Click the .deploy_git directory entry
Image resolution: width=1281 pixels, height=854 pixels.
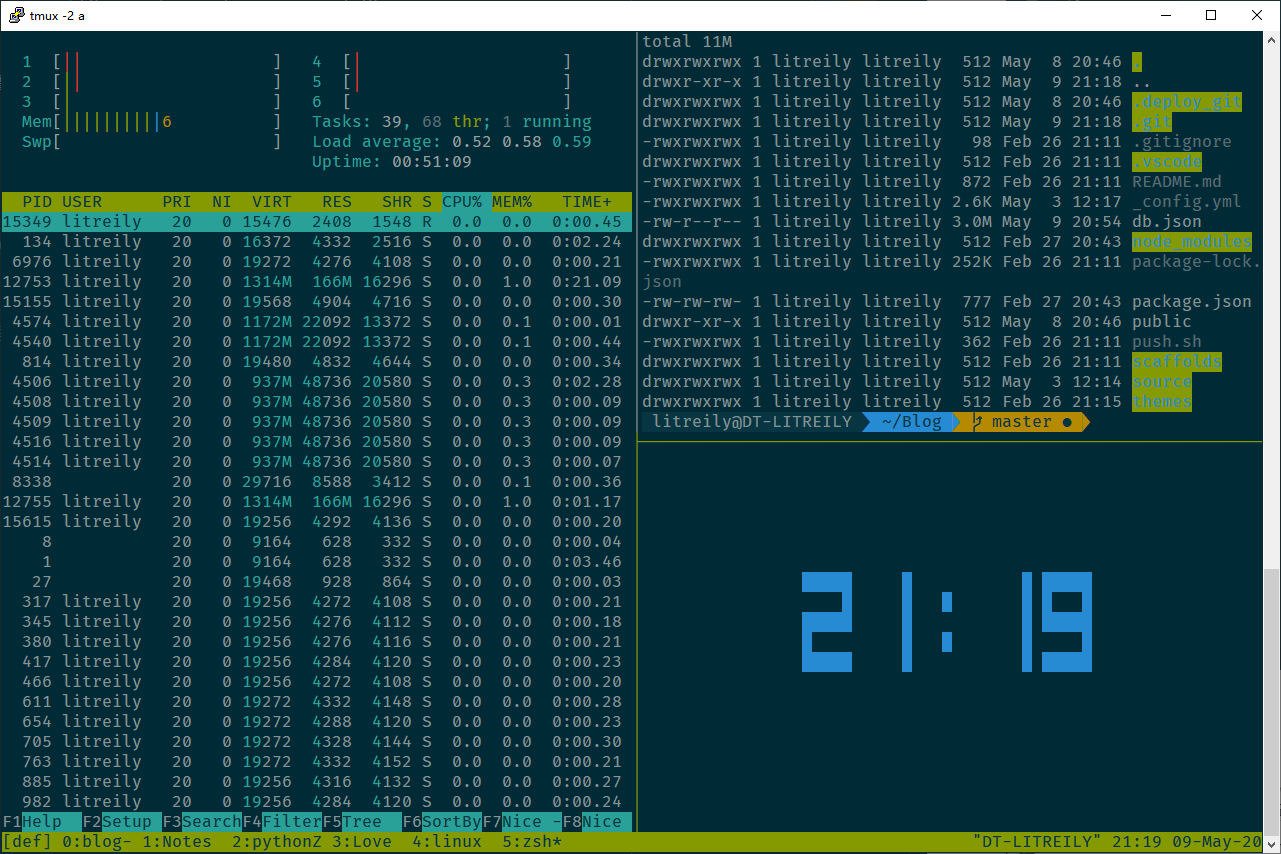coord(1187,102)
